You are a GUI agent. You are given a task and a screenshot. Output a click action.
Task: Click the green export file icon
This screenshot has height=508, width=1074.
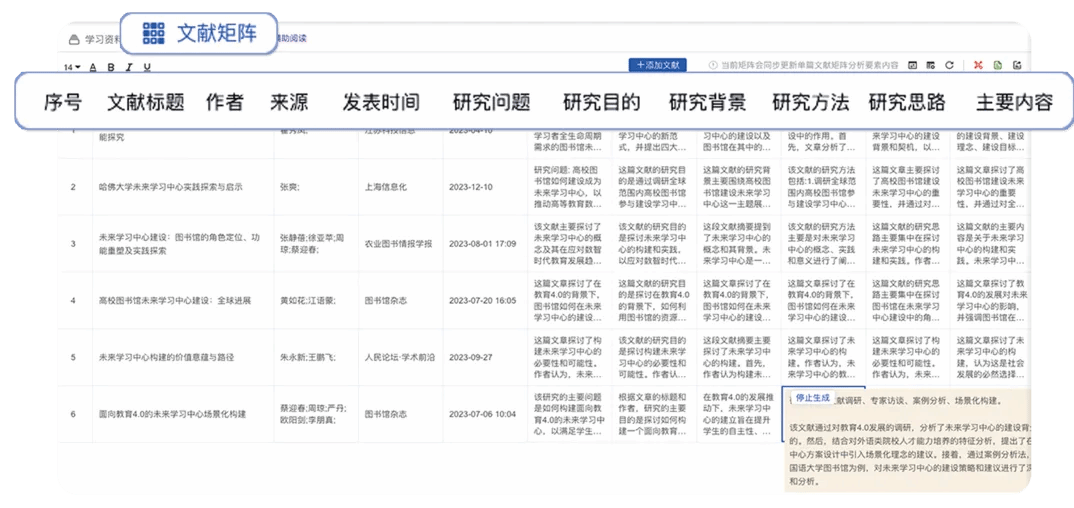click(997, 66)
